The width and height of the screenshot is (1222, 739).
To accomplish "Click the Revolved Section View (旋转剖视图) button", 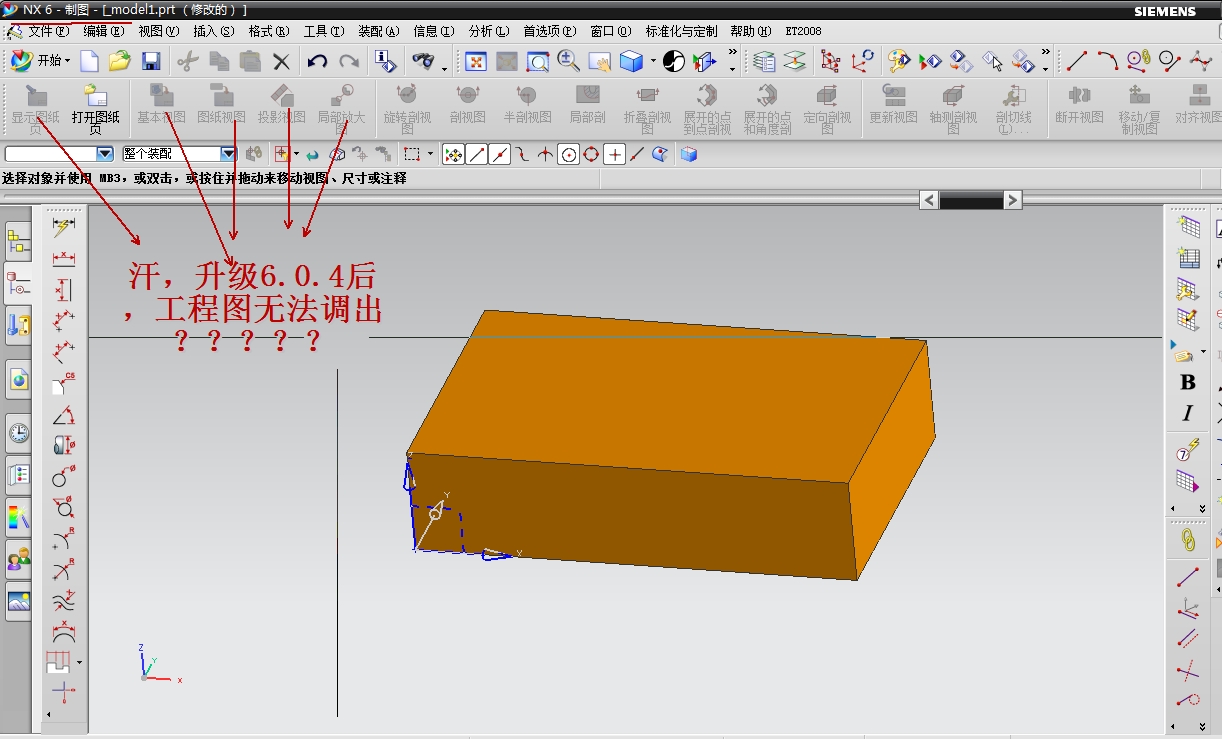I will tap(407, 110).
